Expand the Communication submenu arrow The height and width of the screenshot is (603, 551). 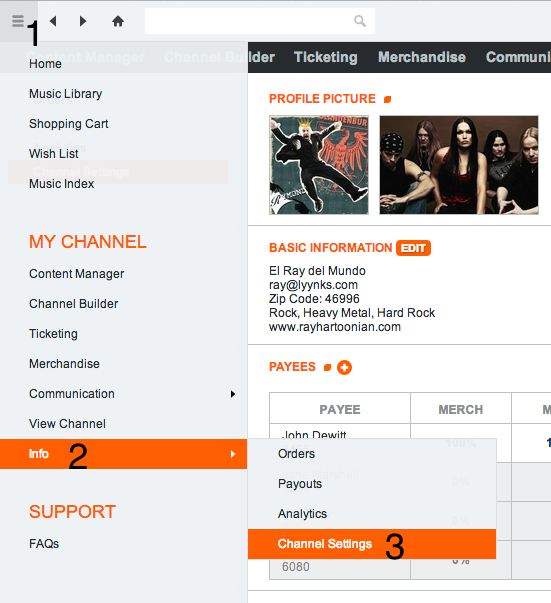pos(233,394)
